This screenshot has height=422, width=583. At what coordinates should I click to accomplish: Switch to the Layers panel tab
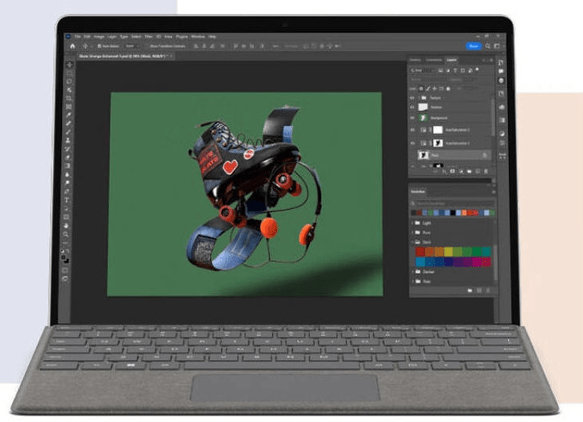click(452, 60)
